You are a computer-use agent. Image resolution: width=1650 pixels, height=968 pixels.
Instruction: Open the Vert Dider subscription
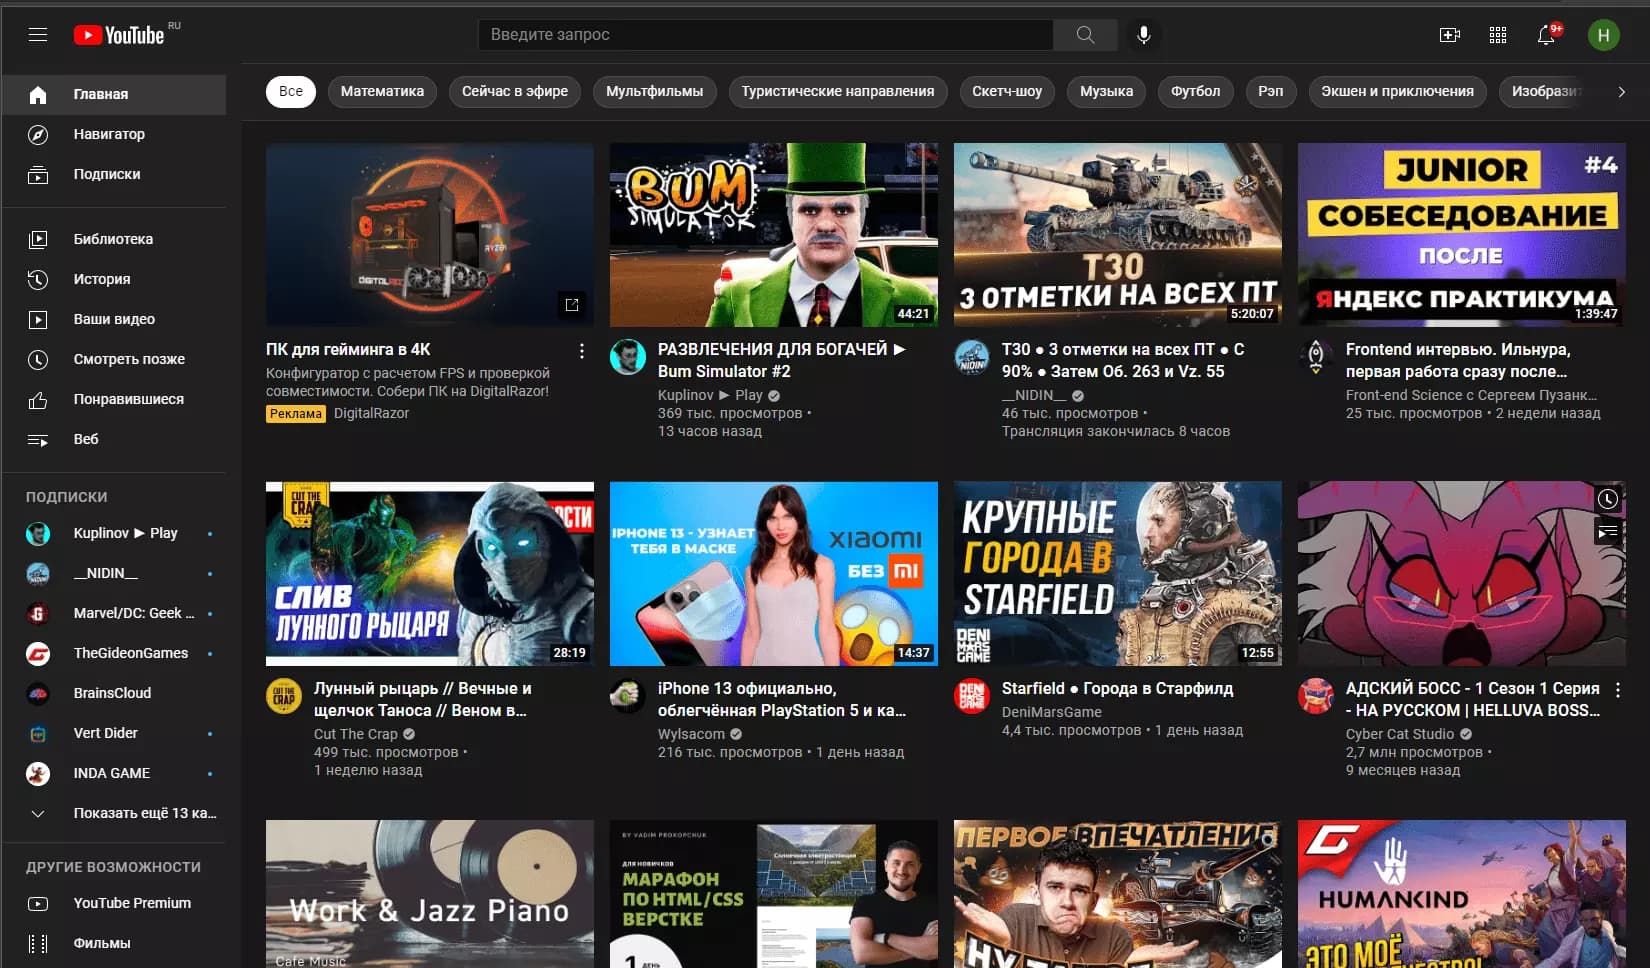(115, 734)
